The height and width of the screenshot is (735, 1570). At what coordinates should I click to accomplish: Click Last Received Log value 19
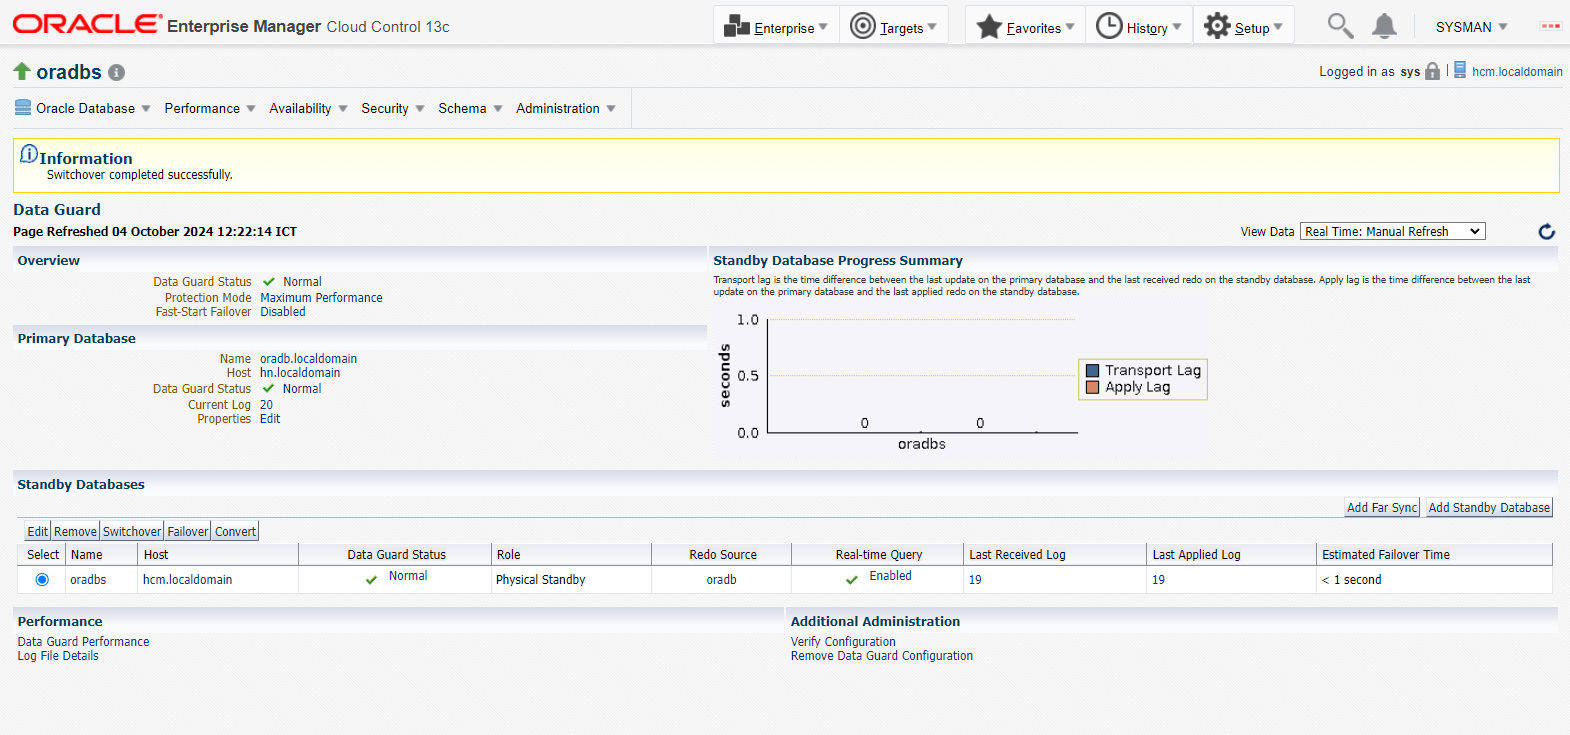point(975,580)
